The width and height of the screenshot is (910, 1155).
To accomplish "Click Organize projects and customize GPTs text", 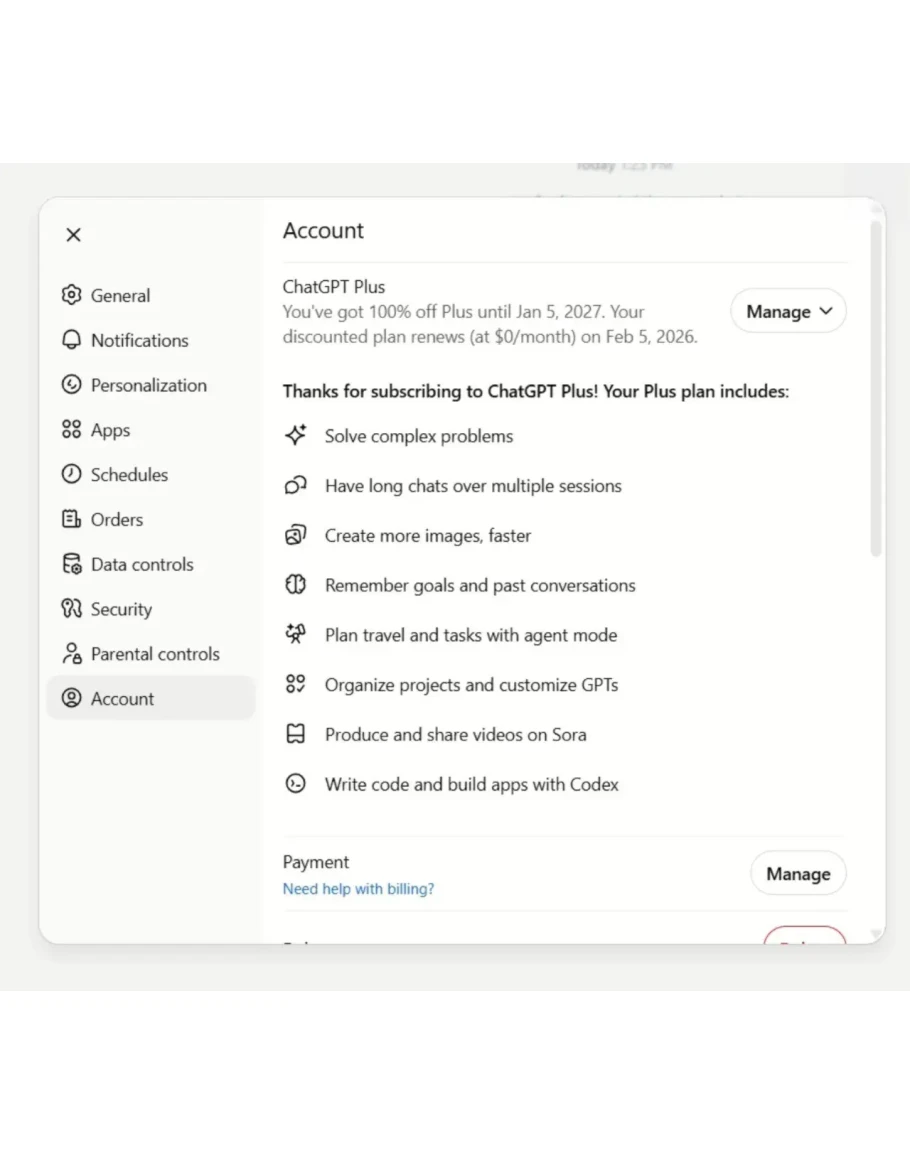I will point(472,685).
